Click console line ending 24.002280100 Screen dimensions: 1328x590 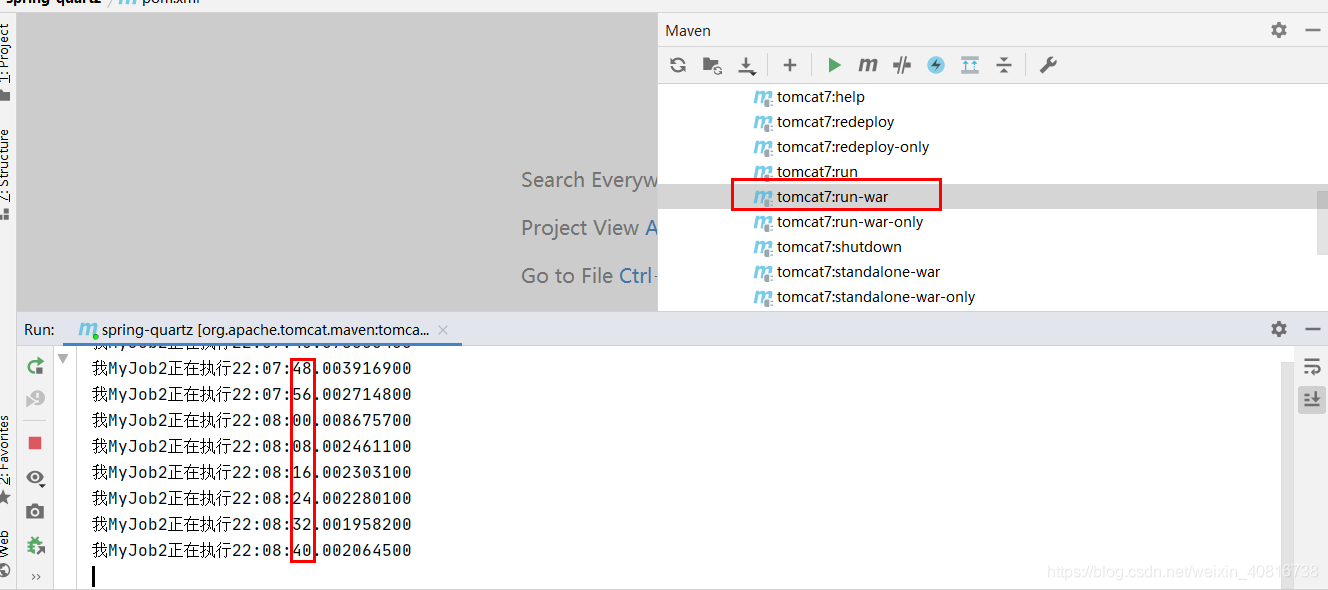click(252, 499)
